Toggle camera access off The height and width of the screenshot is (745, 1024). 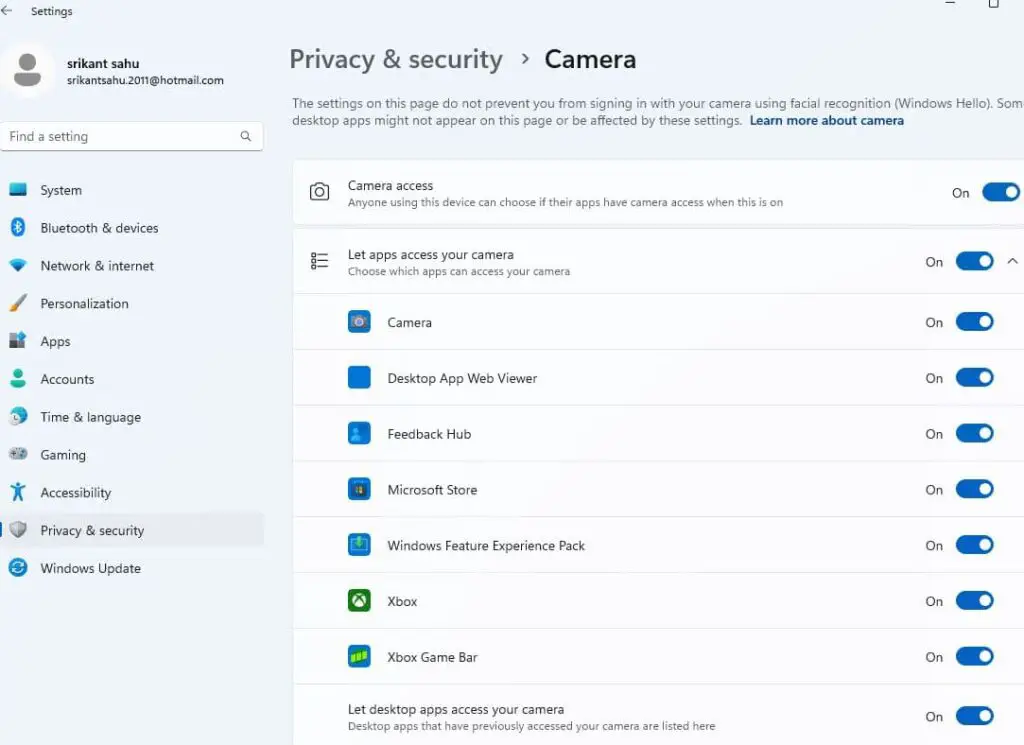pos(1001,192)
